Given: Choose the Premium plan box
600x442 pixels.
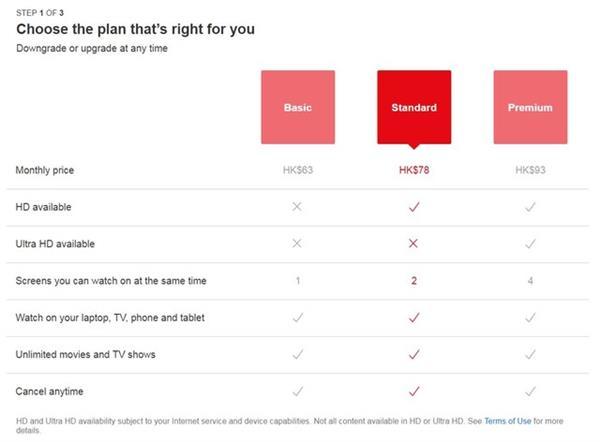Looking at the screenshot, I should click(530, 107).
